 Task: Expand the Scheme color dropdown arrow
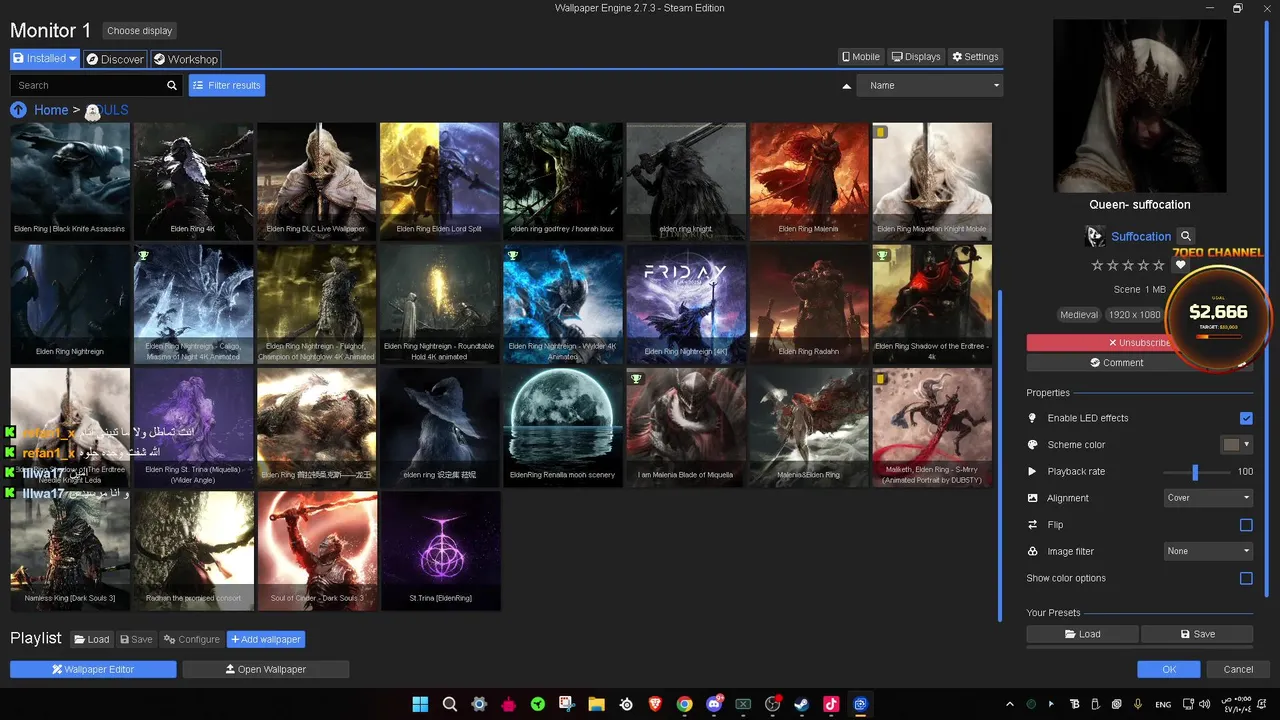coord(1246,445)
